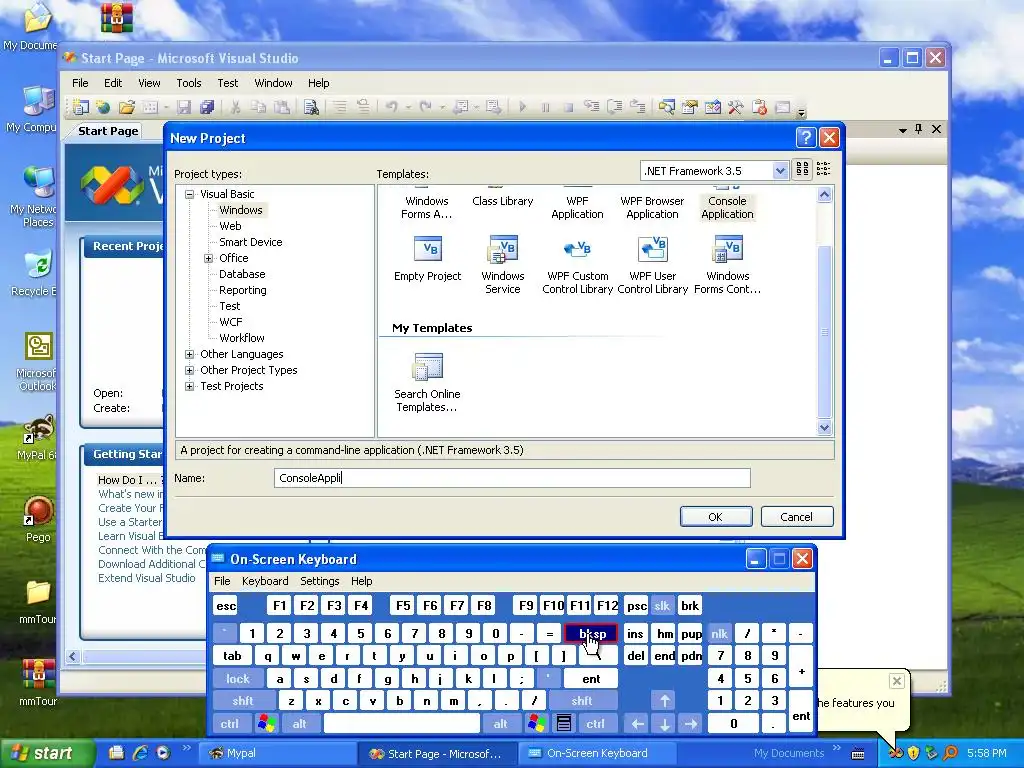
Task: Open the Visual Studio Tools menu
Action: click(x=189, y=83)
